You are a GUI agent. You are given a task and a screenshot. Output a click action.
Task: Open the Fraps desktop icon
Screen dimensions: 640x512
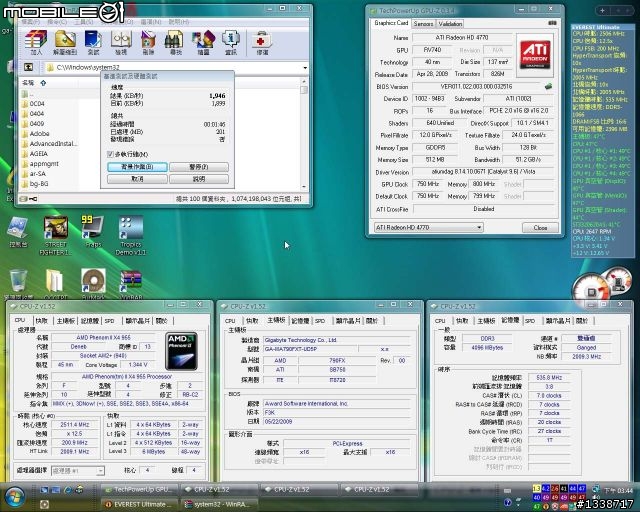pos(93,232)
